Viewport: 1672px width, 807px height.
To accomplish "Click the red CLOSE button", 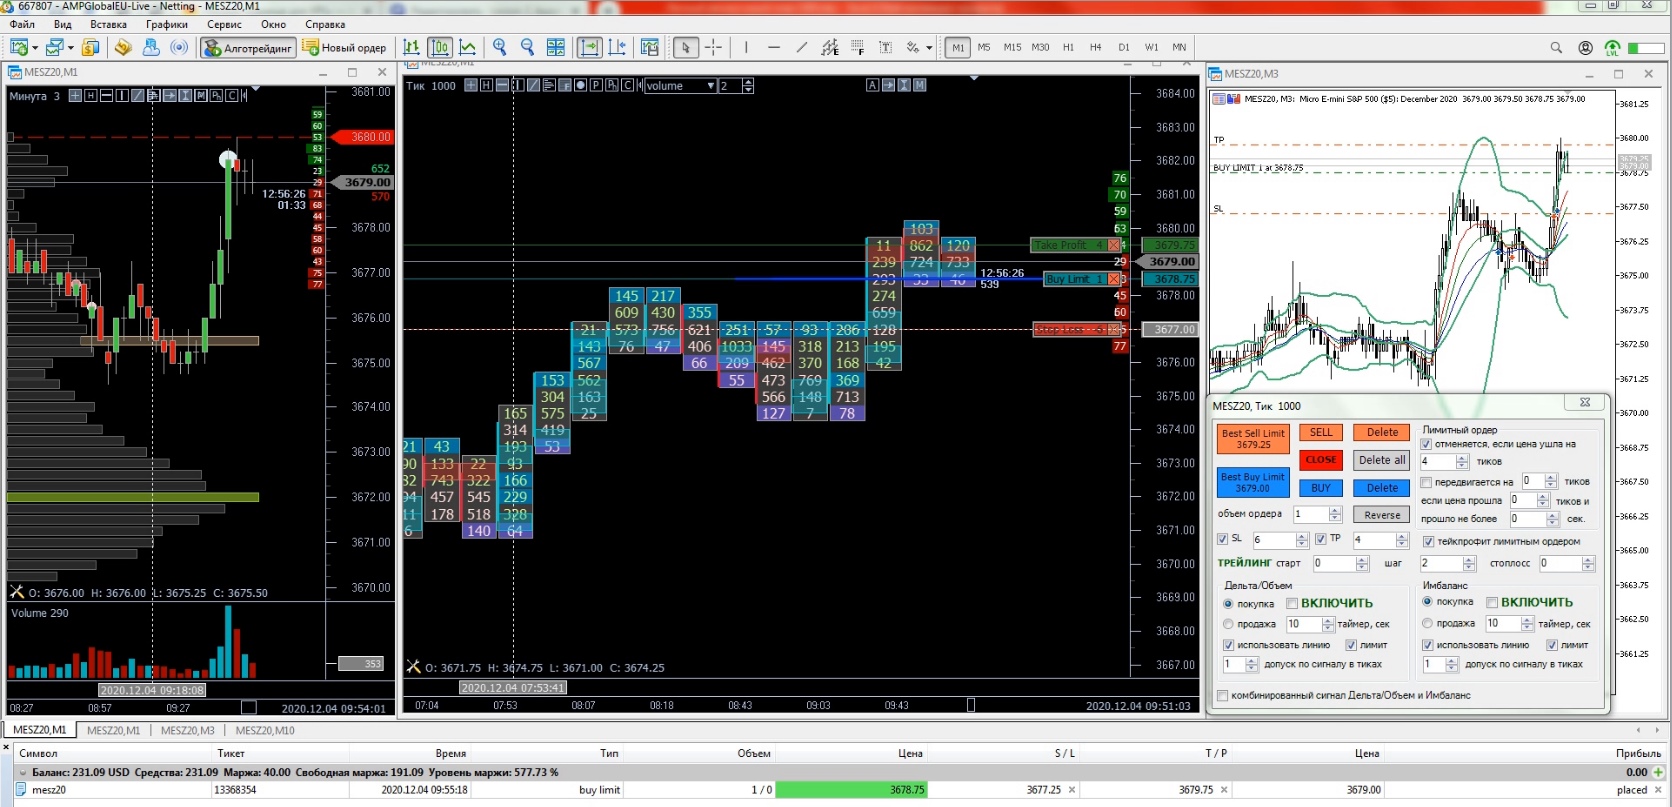I will tap(1321, 460).
